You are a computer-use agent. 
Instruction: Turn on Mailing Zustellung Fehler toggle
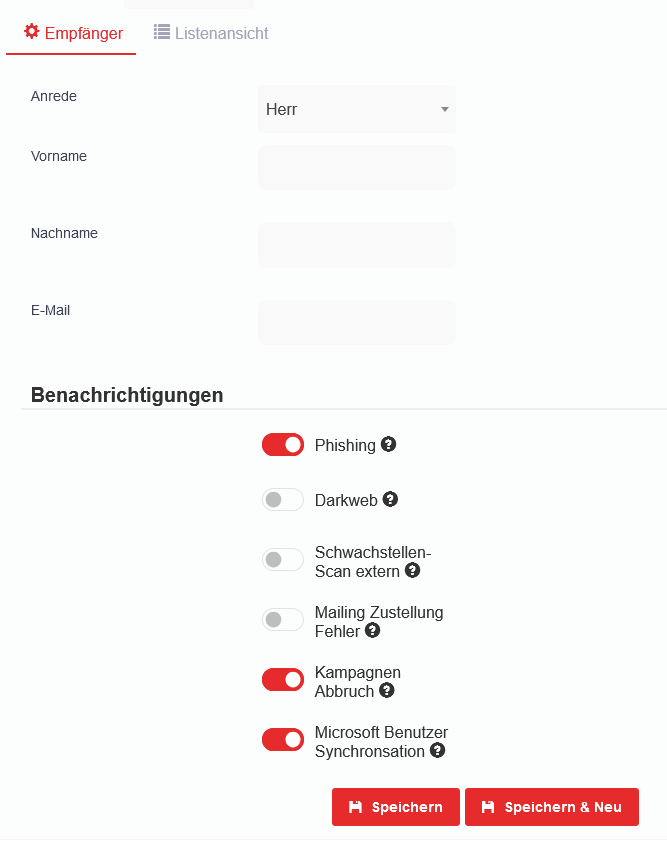click(283, 620)
